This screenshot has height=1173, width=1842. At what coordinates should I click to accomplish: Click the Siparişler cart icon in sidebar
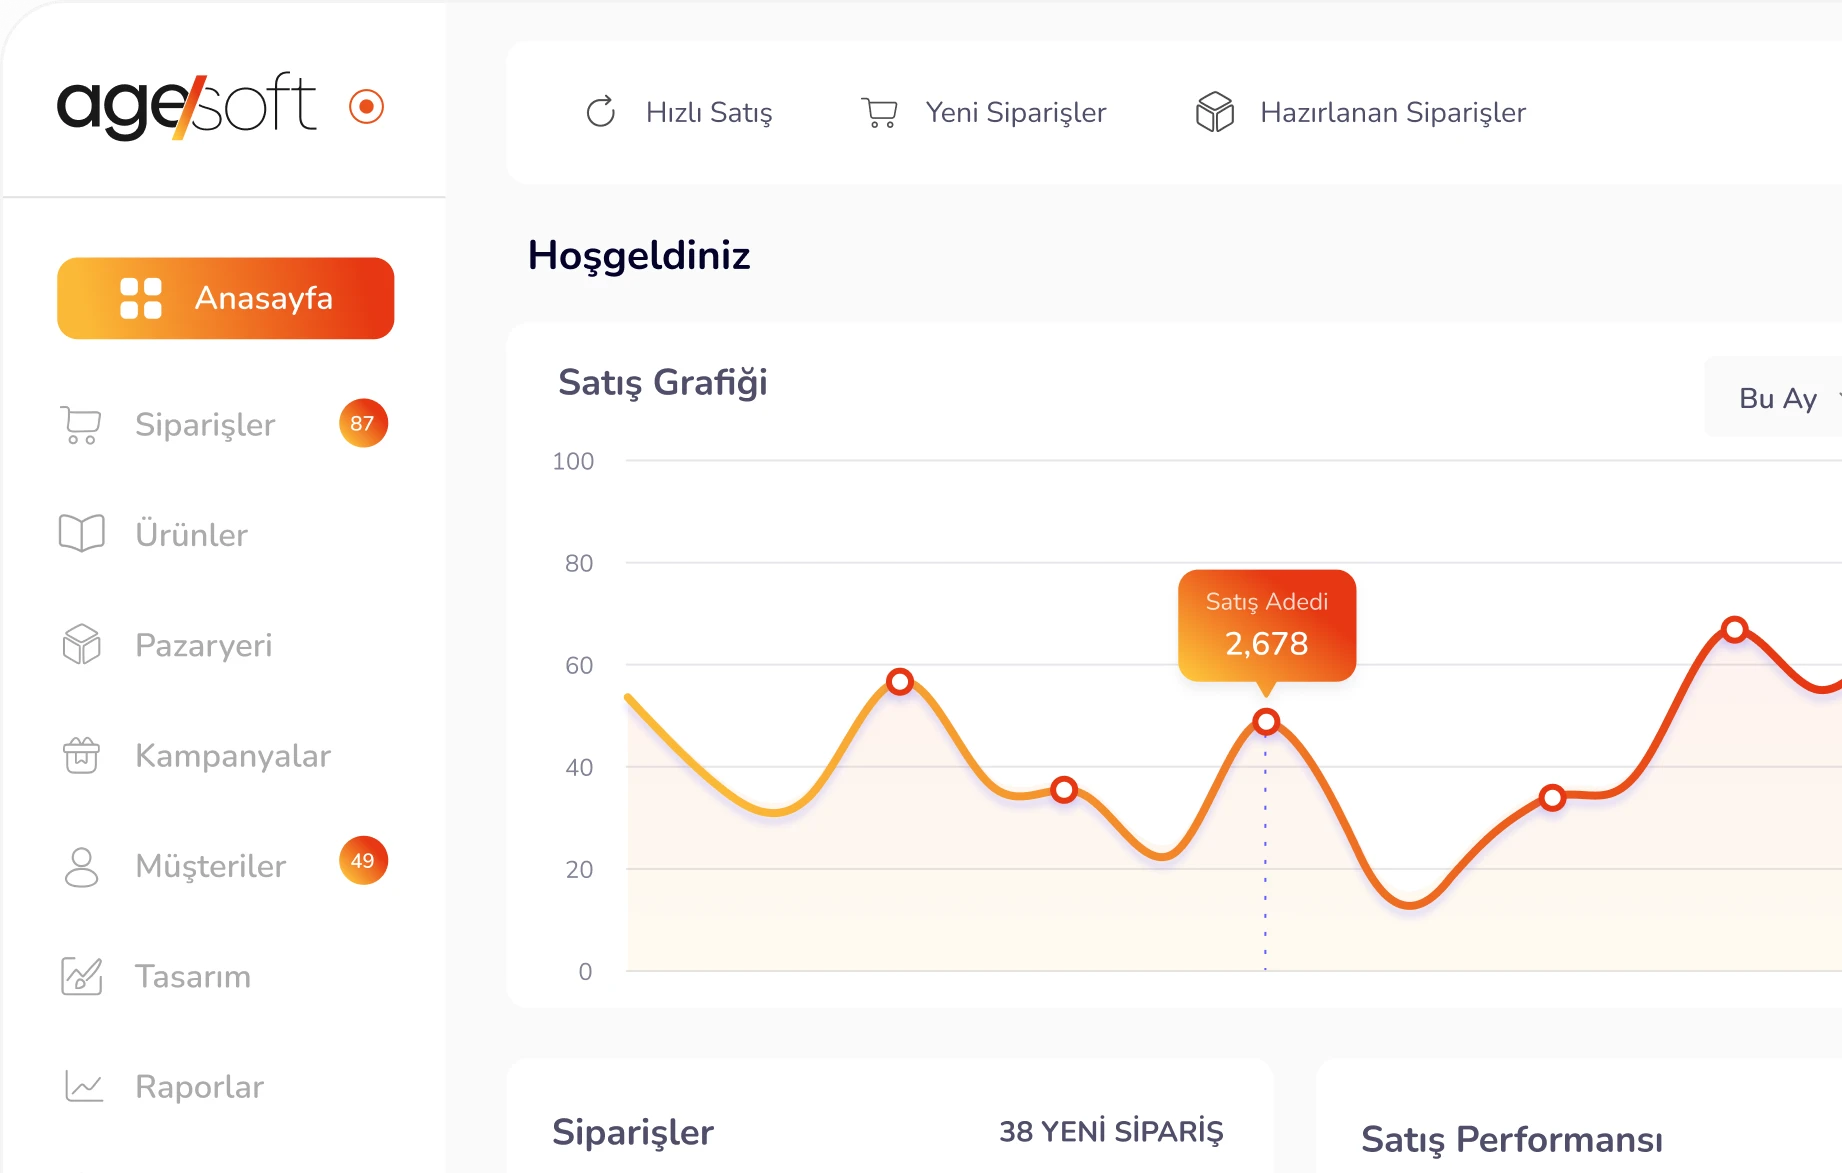click(81, 425)
